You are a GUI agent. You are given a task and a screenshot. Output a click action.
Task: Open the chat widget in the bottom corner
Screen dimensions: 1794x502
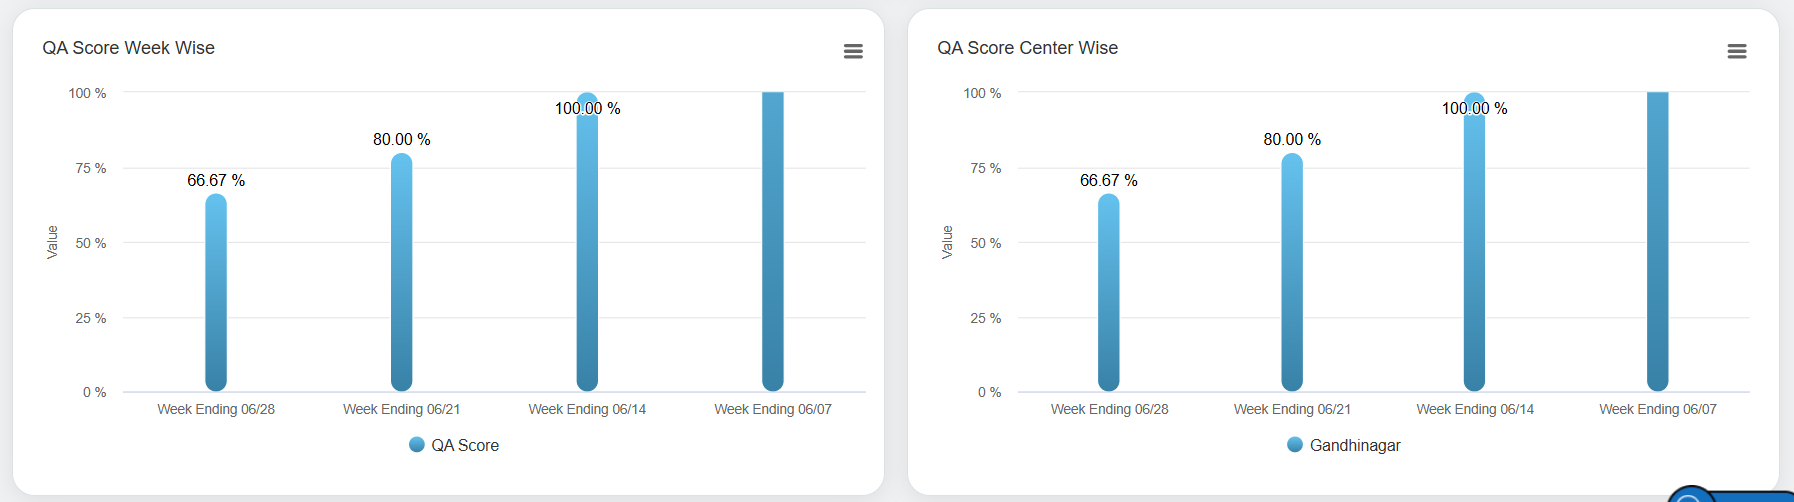point(1690,496)
